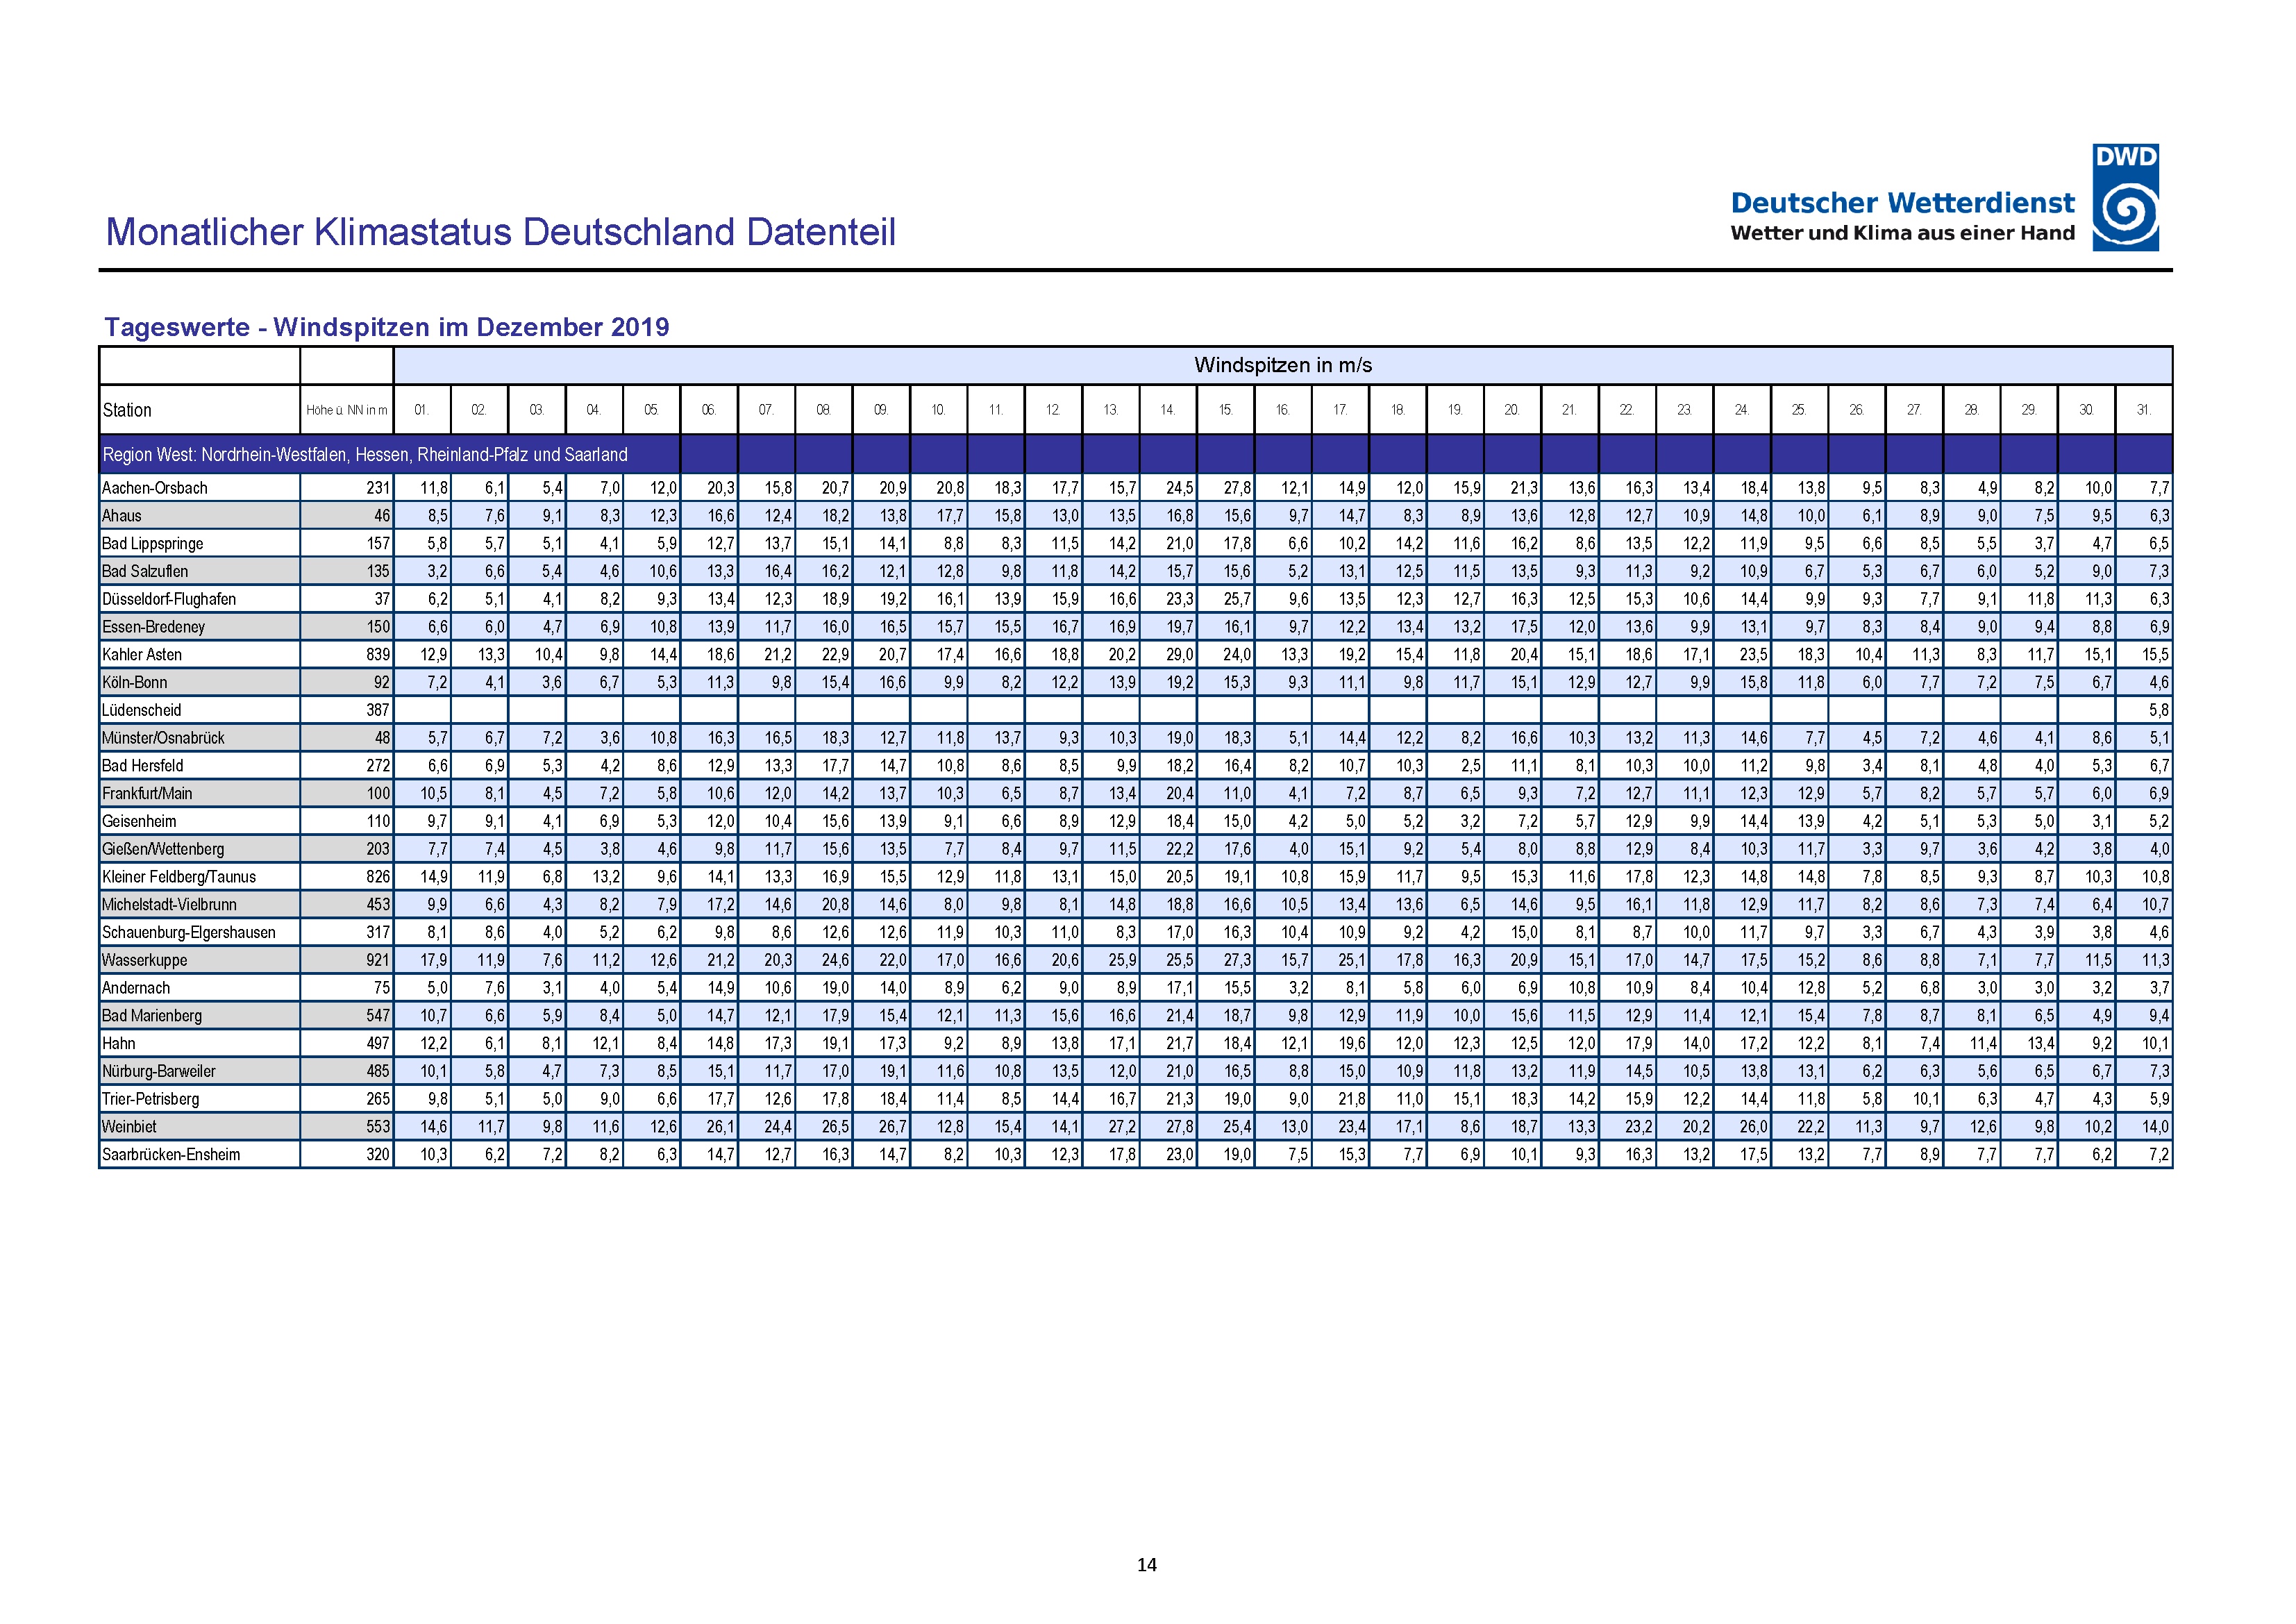Image resolution: width=2296 pixels, height=1624 pixels.
Task: Click the 'Michelstadt-Vielbrunn' station name
Action: pyautogui.click(x=169, y=905)
